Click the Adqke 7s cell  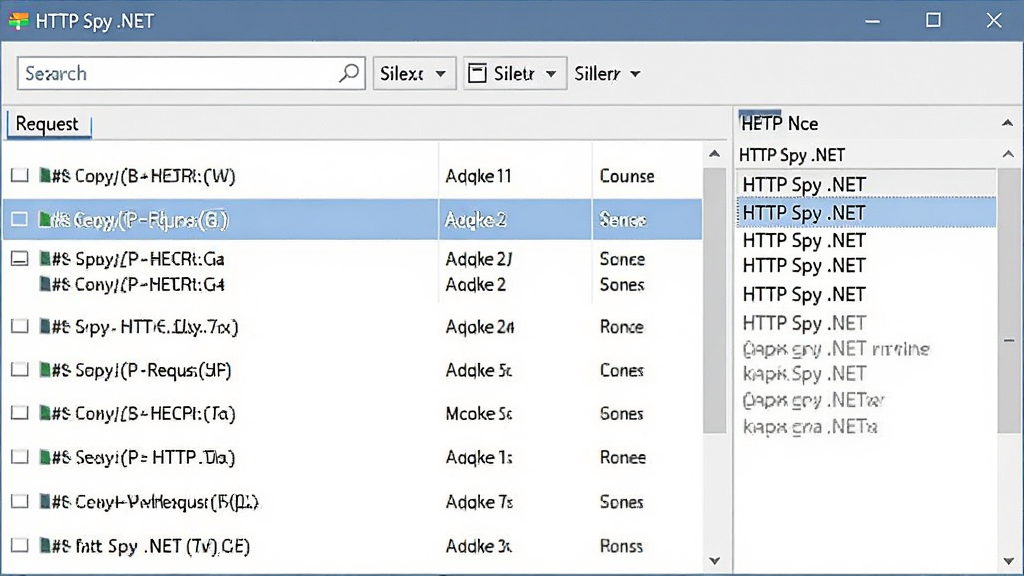coord(479,502)
